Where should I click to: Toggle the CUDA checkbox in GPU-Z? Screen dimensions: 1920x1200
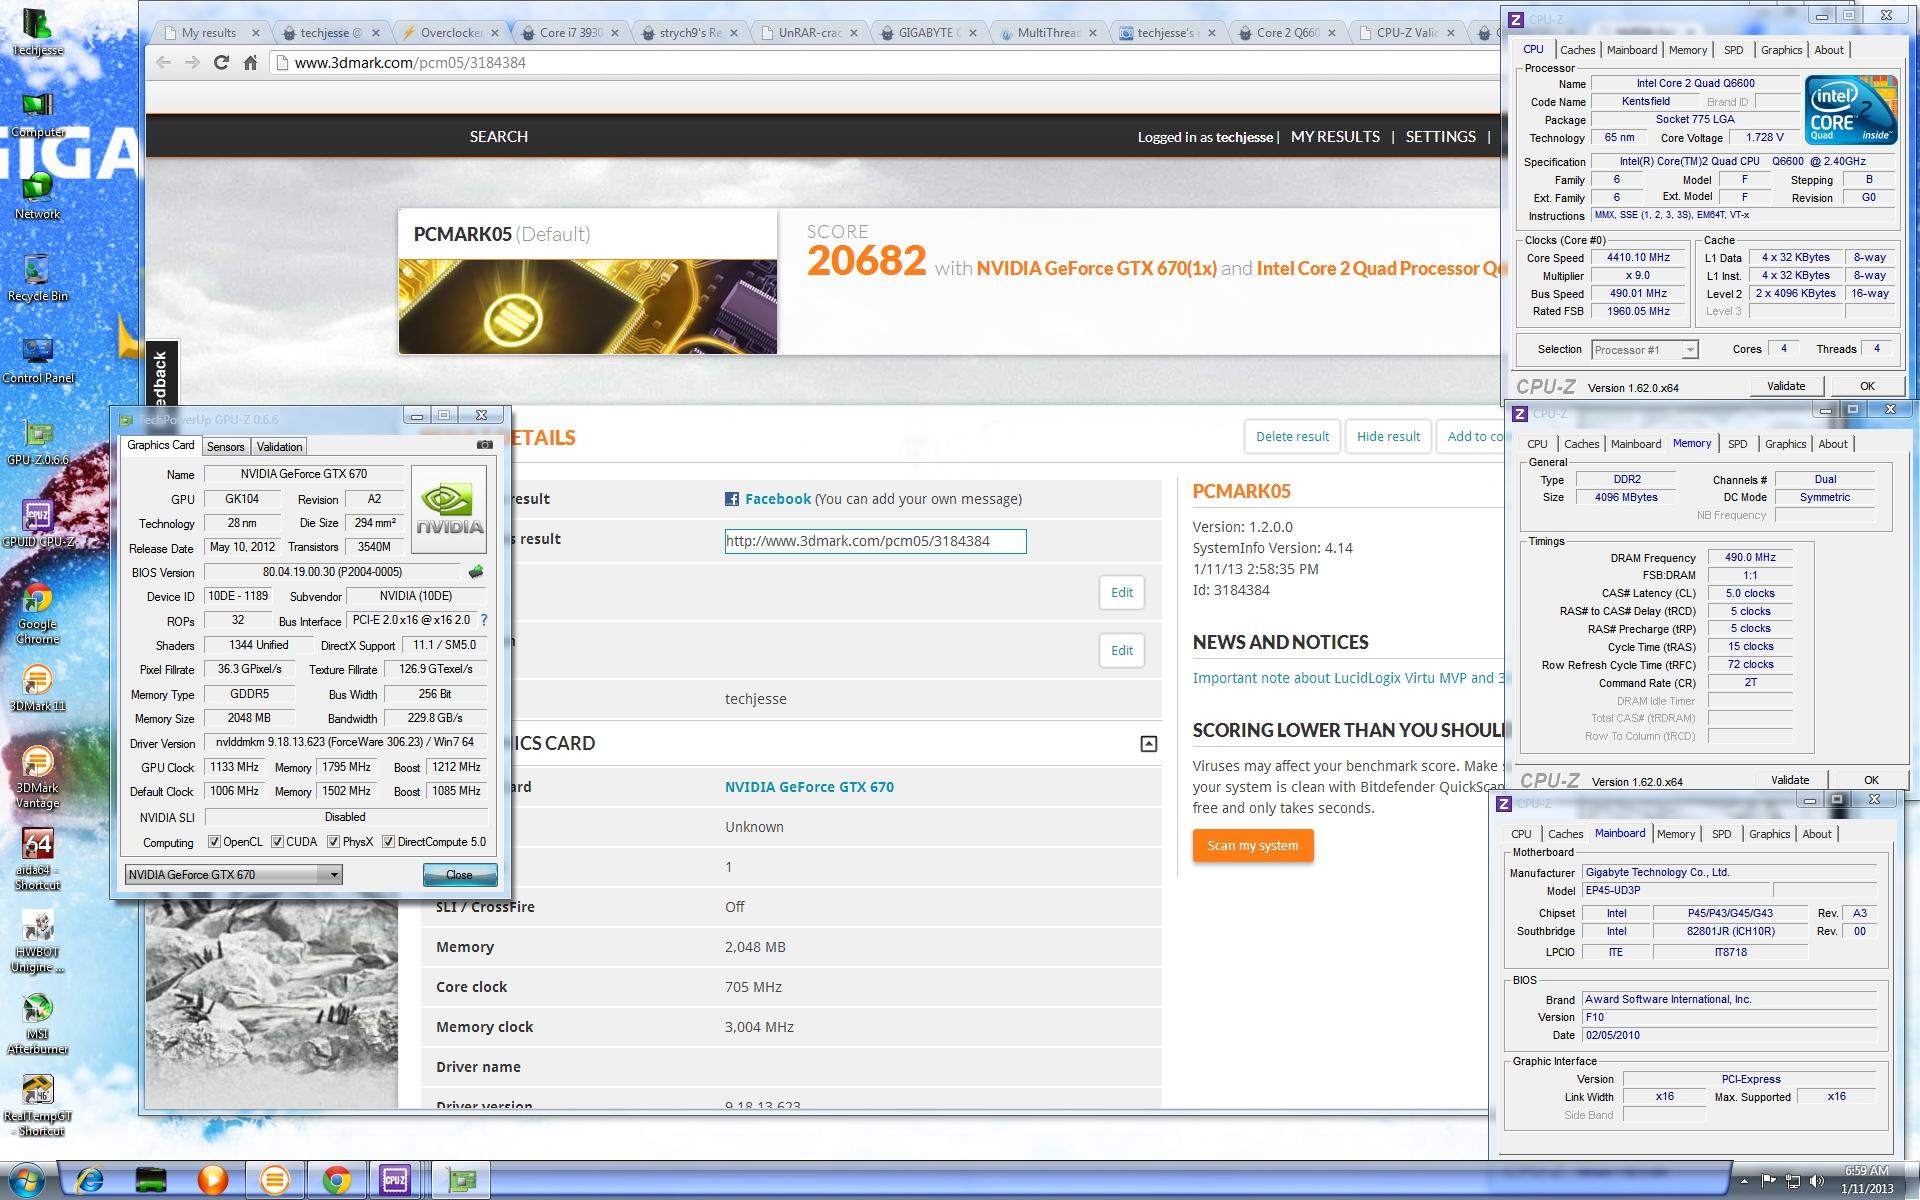tap(277, 842)
